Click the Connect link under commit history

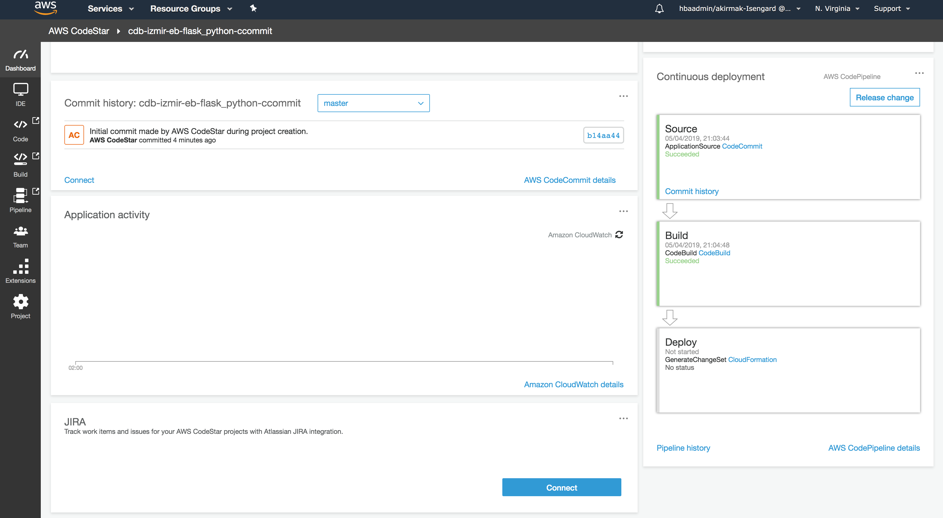[x=79, y=180]
